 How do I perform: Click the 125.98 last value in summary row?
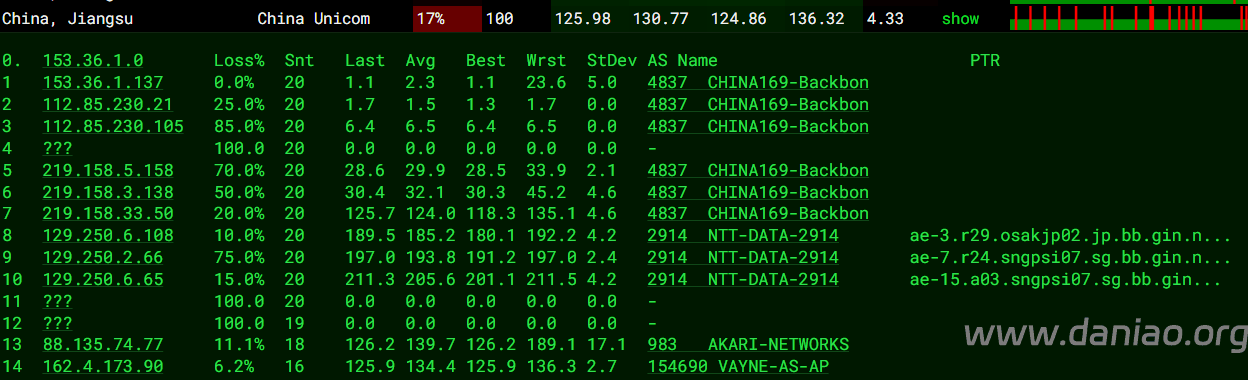[x=584, y=19]
